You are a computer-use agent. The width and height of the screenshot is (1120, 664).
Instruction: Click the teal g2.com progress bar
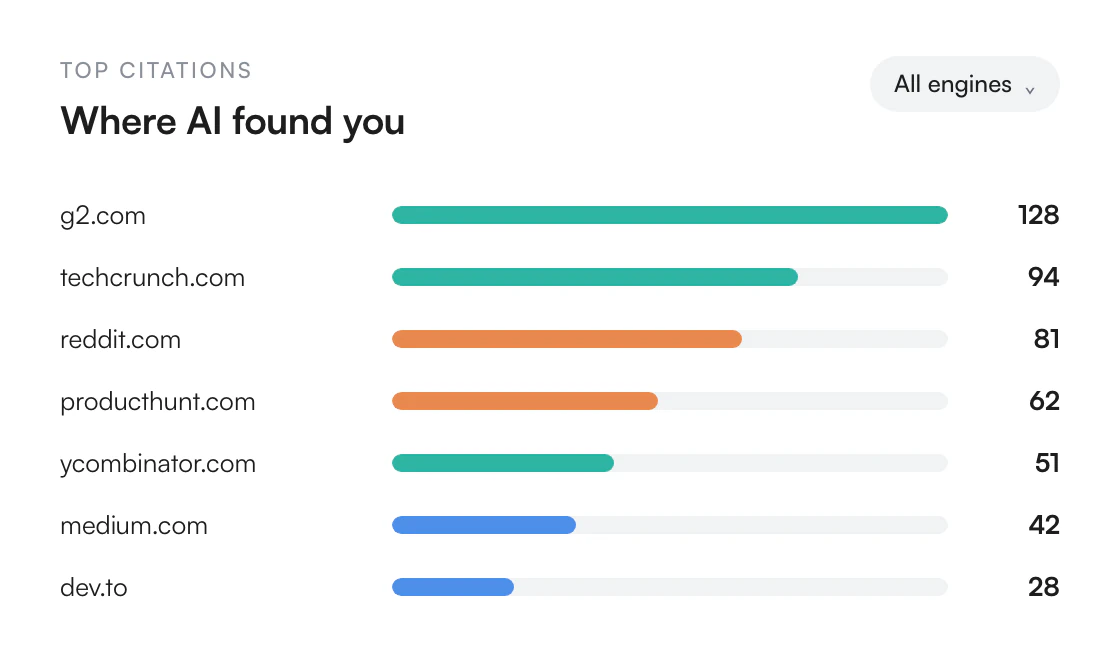[669, 215]
